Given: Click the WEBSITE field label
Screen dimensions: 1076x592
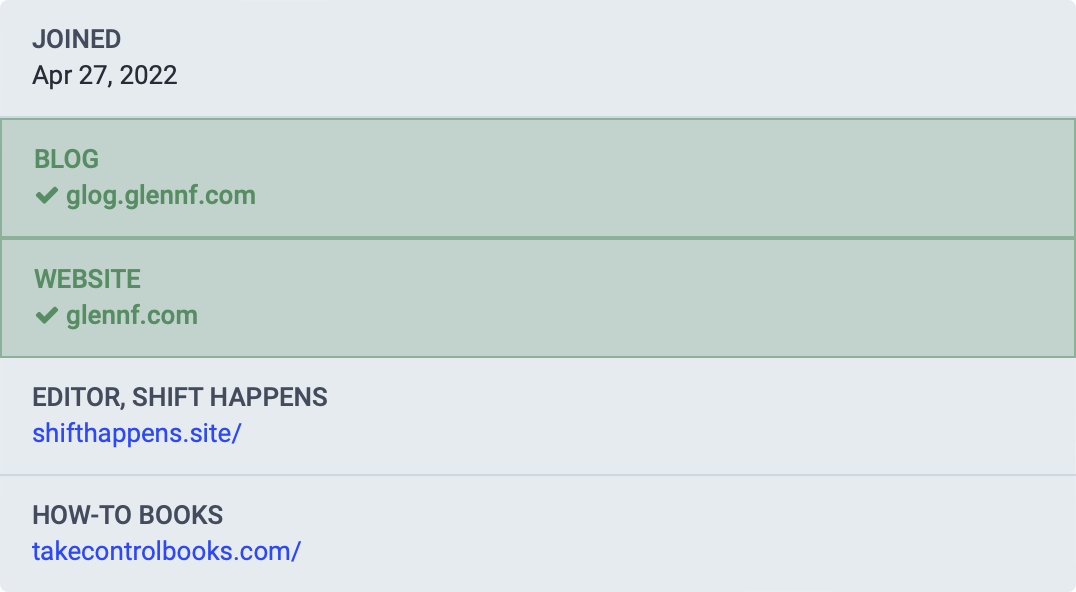Looking at the screenshot, I should [88, 279].
